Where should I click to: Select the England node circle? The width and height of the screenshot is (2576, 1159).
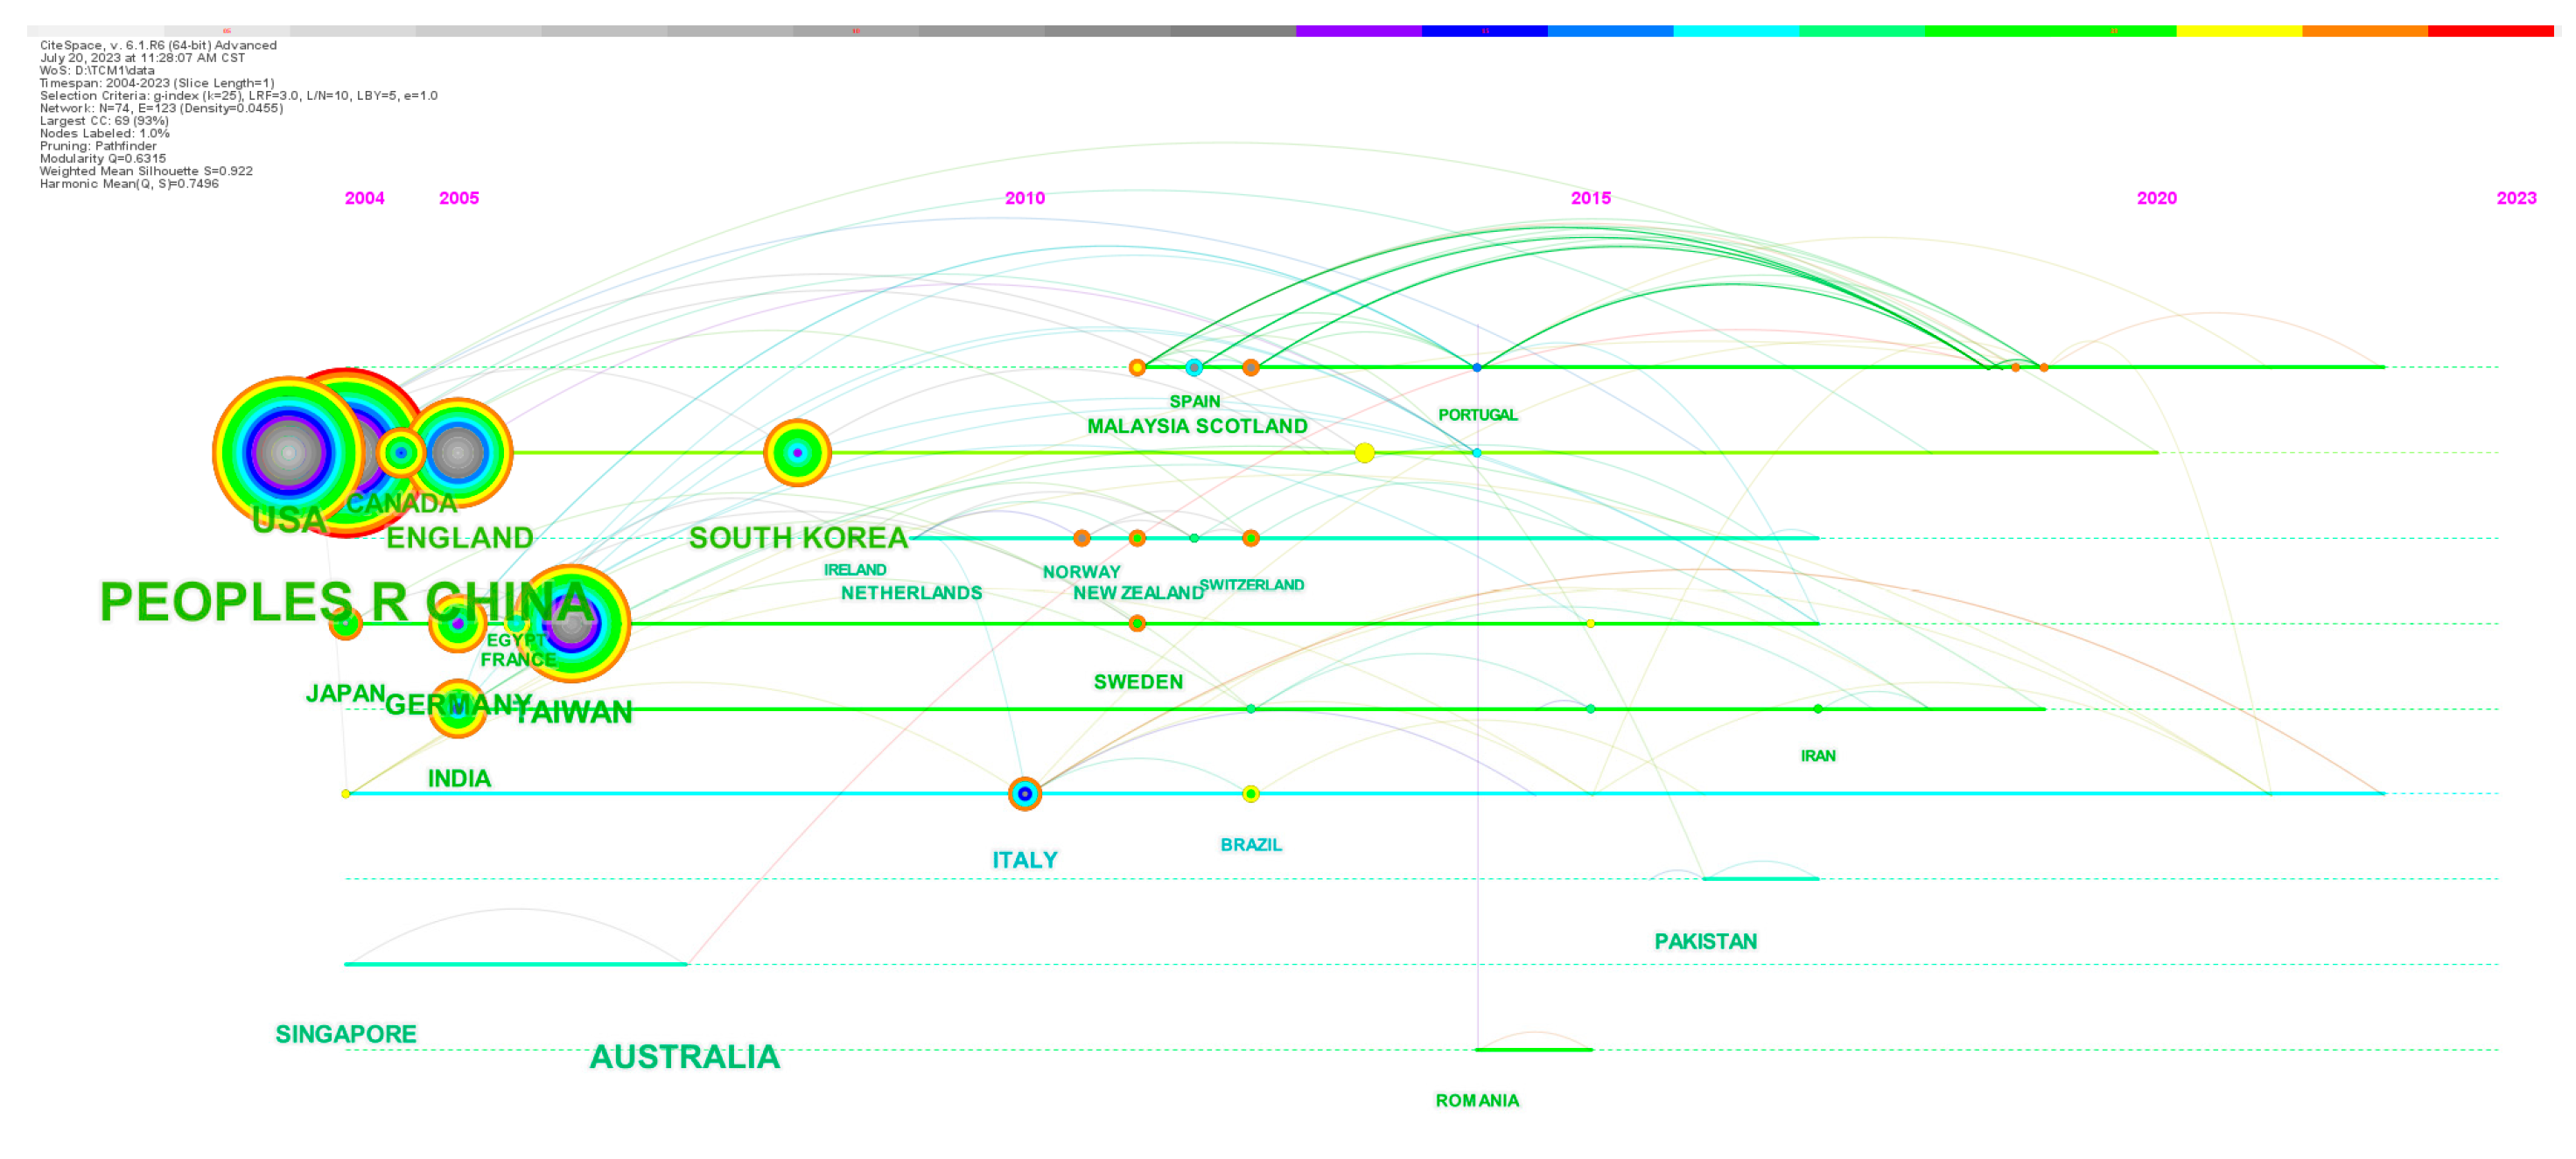[458, 453]
